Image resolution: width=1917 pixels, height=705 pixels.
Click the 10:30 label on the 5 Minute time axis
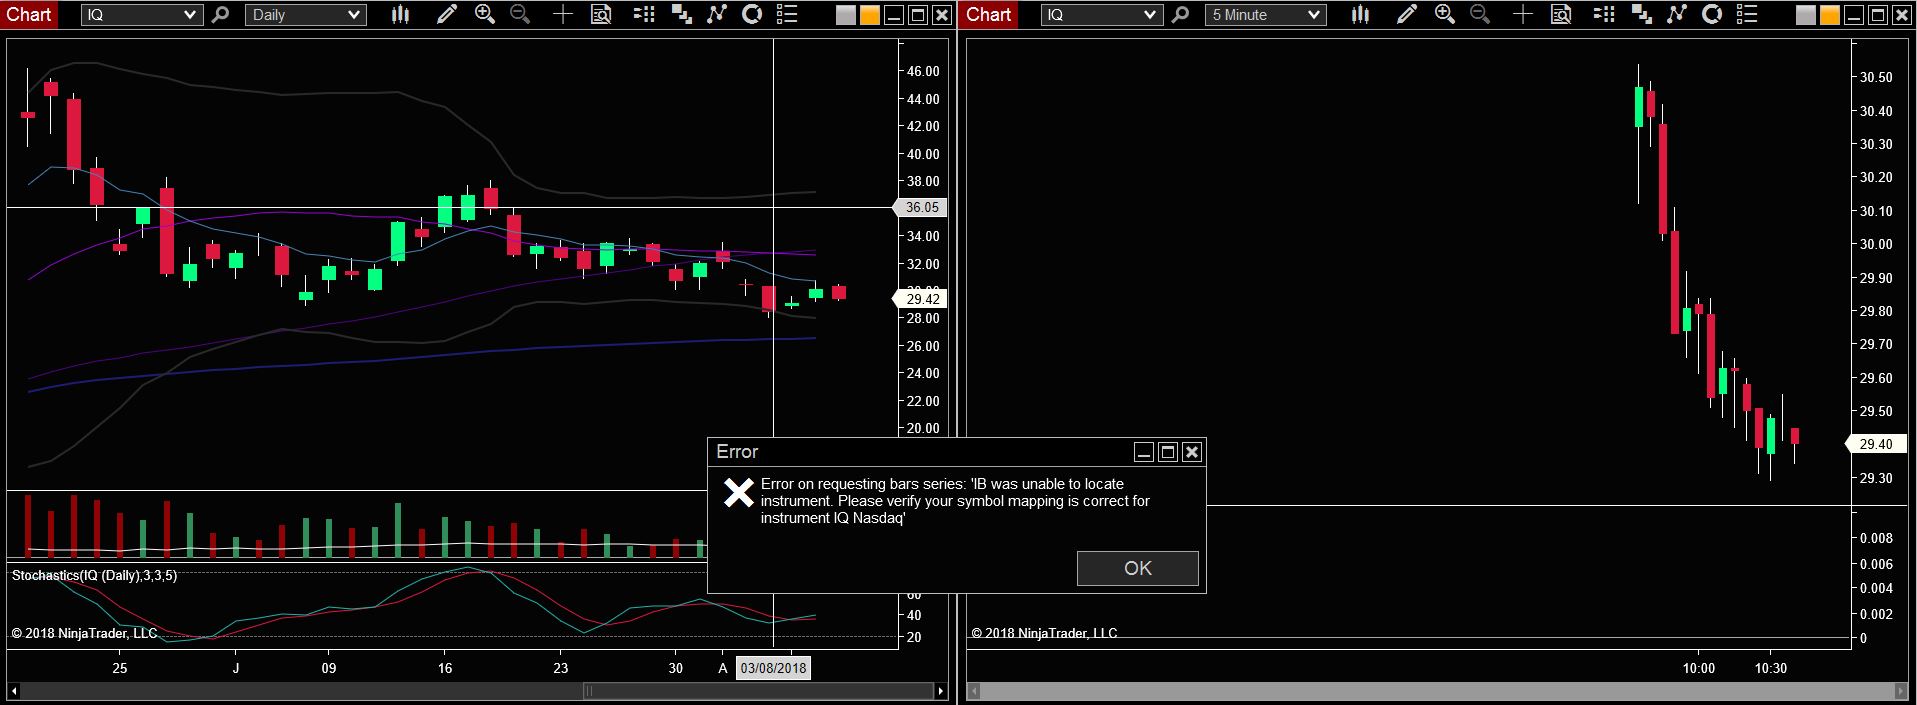[x=1770, y=668]
